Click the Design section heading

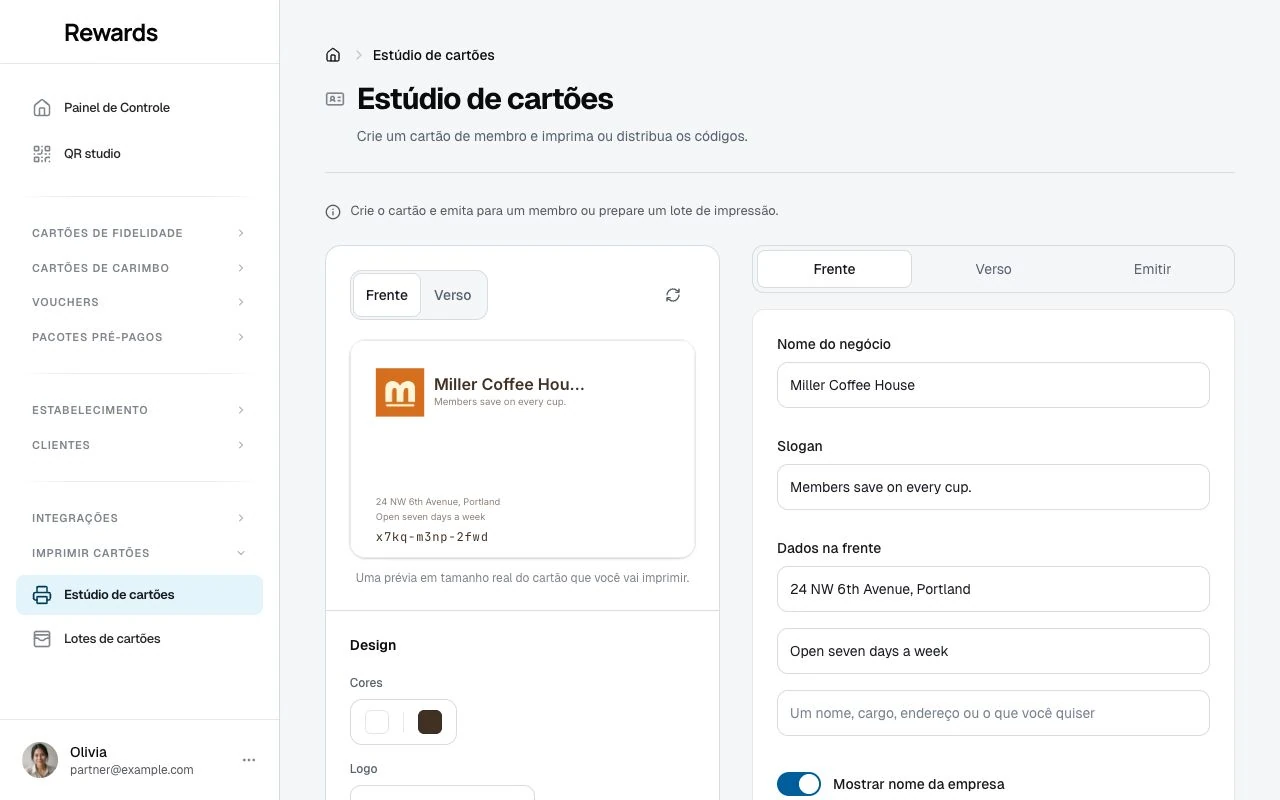tap(373, 645)
